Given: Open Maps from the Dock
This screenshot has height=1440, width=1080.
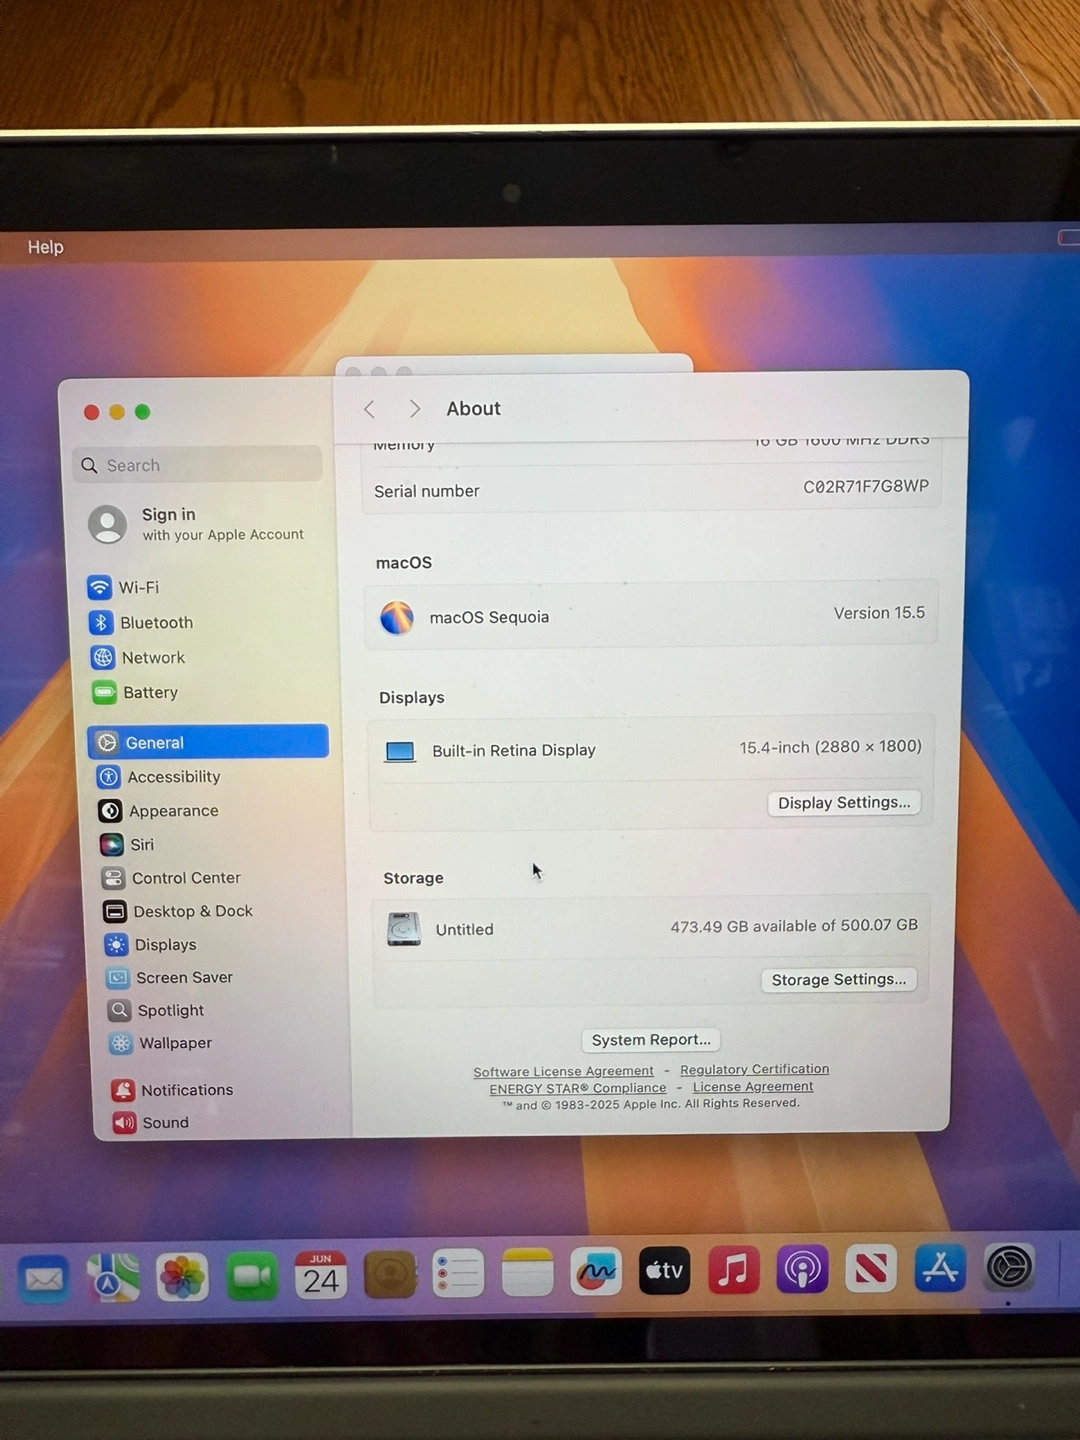Looking at the screenshot, I should (113, 1277).
